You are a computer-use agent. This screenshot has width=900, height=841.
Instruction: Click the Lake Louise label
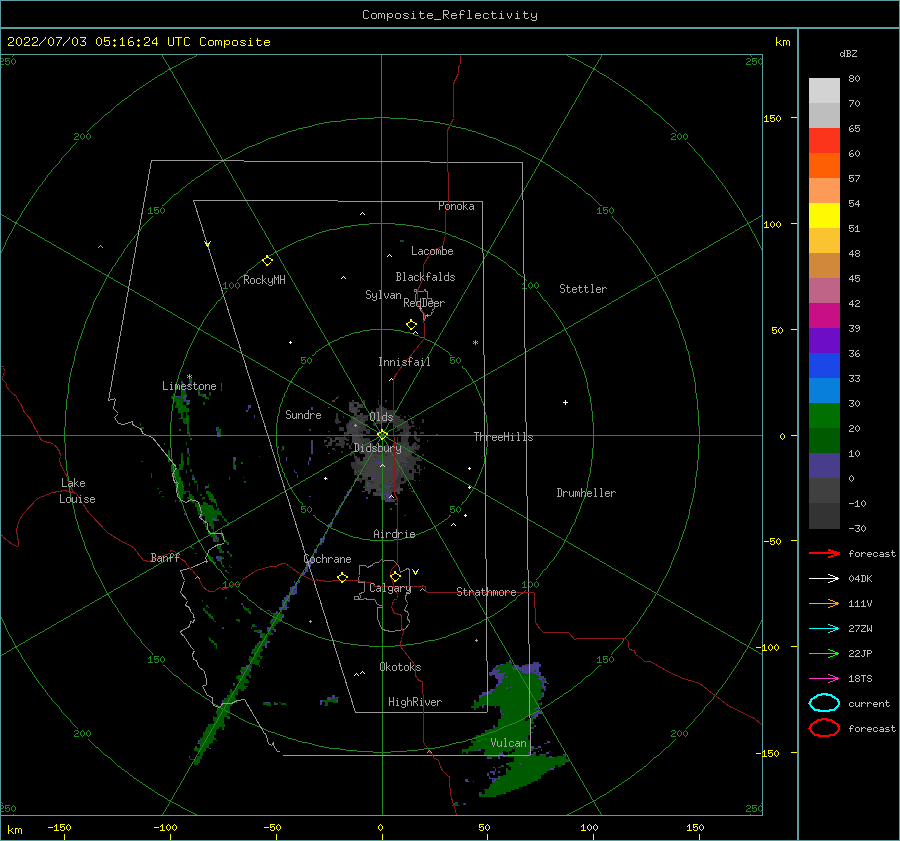[77, 491]
